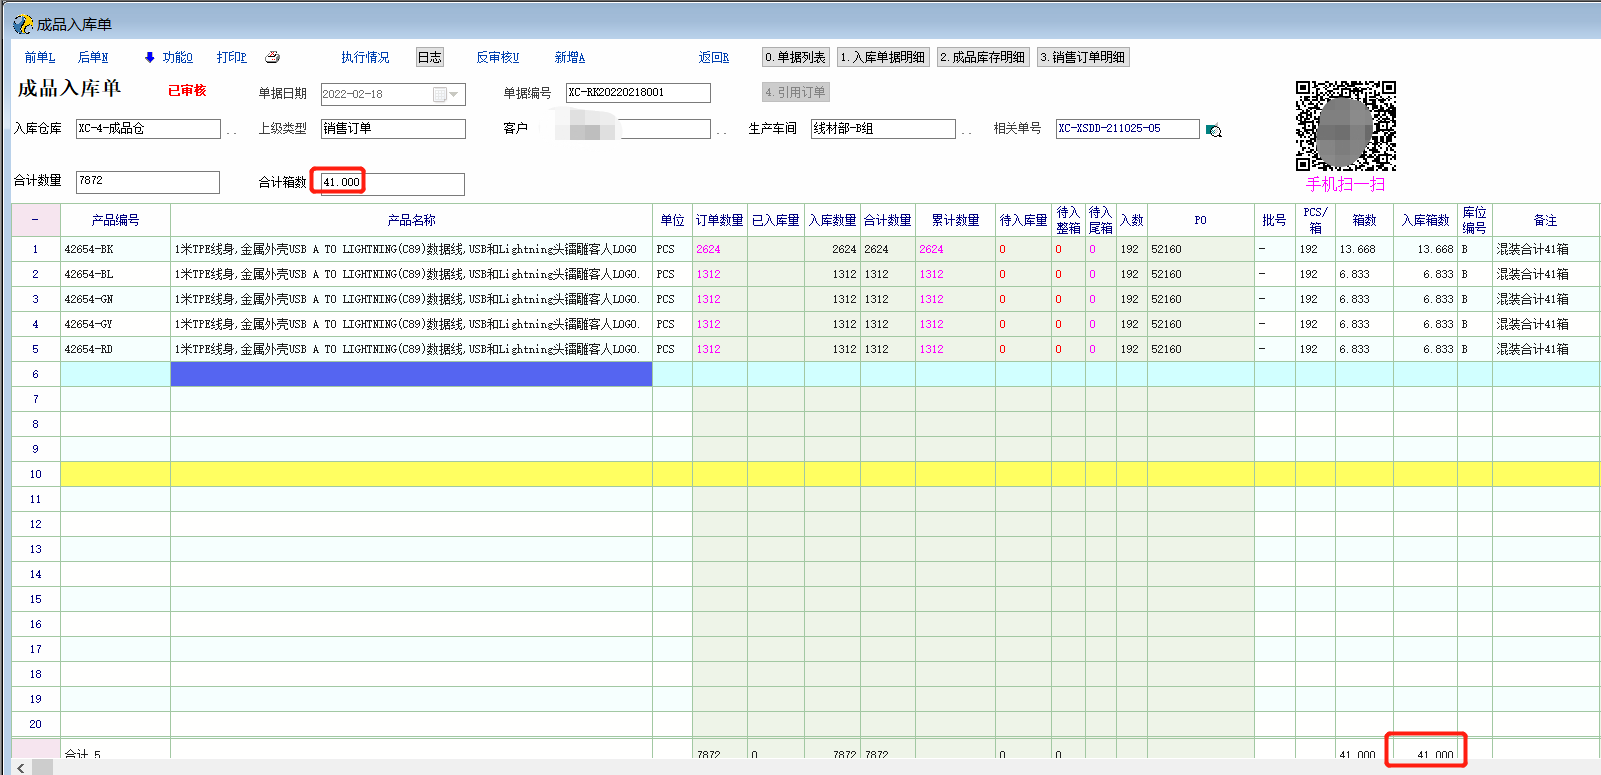
Task: Open the 入库仓库 lookup ellipsis
Action: (x=232, y=130)
